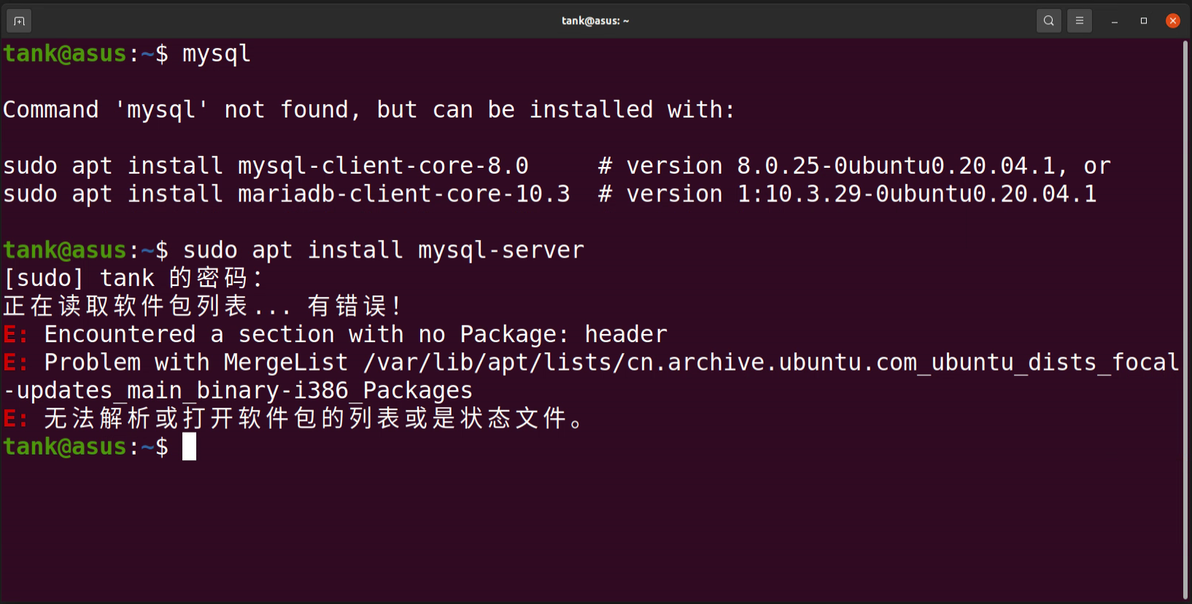This screenshot has width=1192, height=604.
Task: Click the window title tank@asus: ~
Action: pos(595,21)
